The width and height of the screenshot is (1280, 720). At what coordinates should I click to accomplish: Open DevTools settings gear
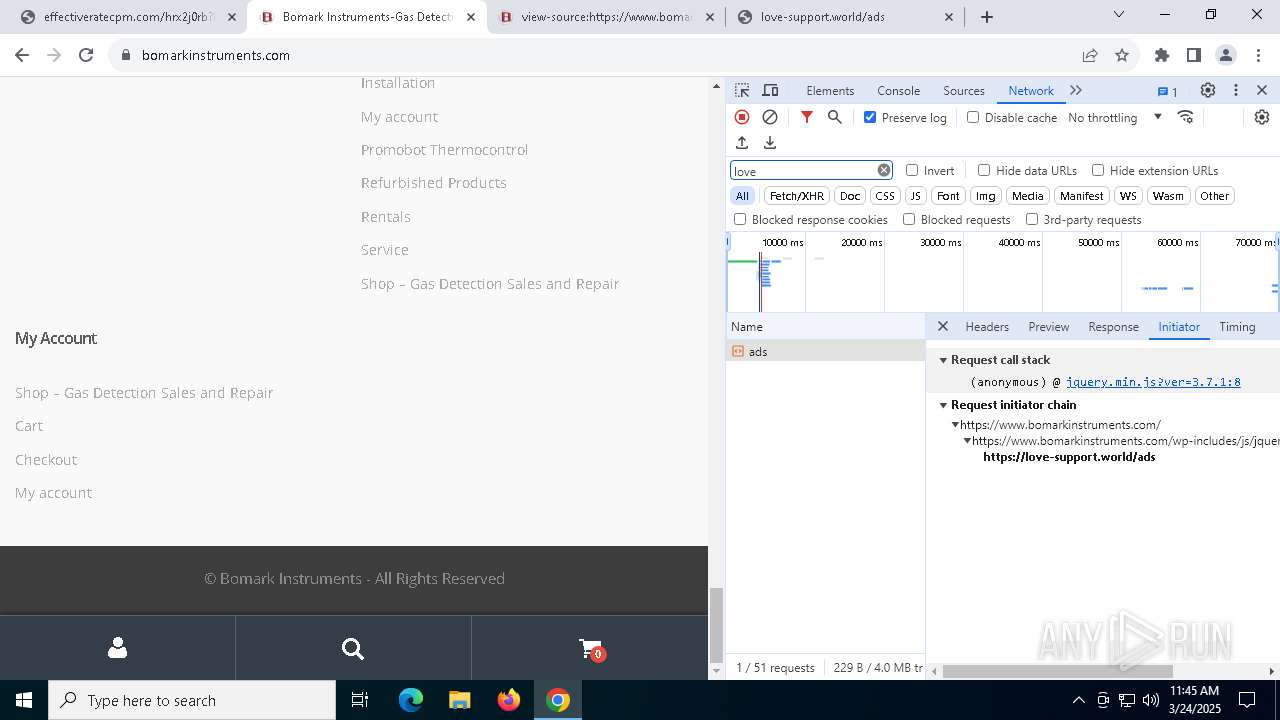(1208, 90)
